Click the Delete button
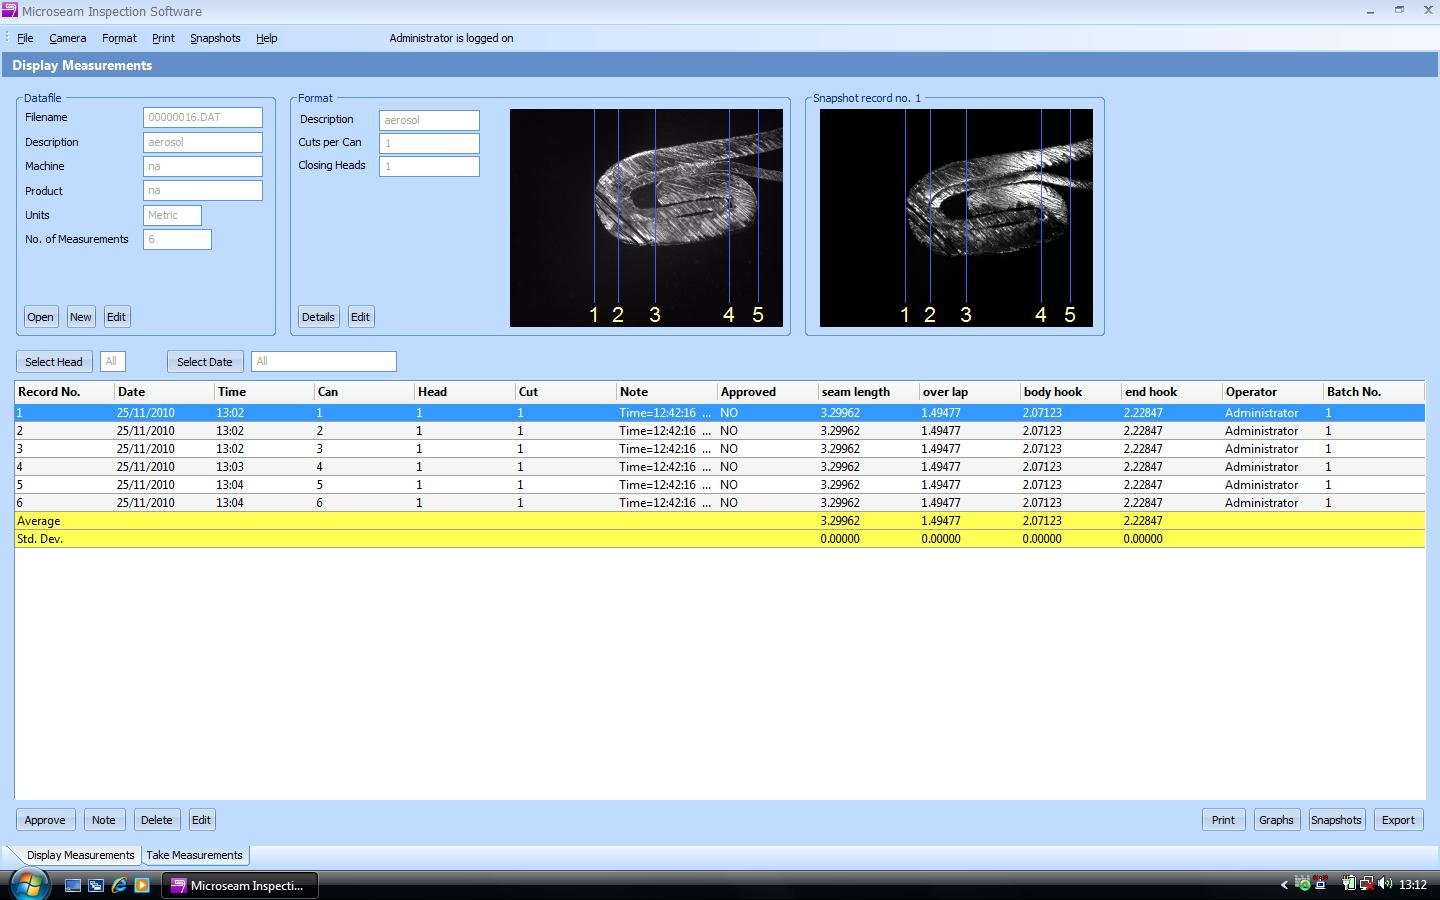The height and width of the screenshot is (900, 1440). point(156,820)
